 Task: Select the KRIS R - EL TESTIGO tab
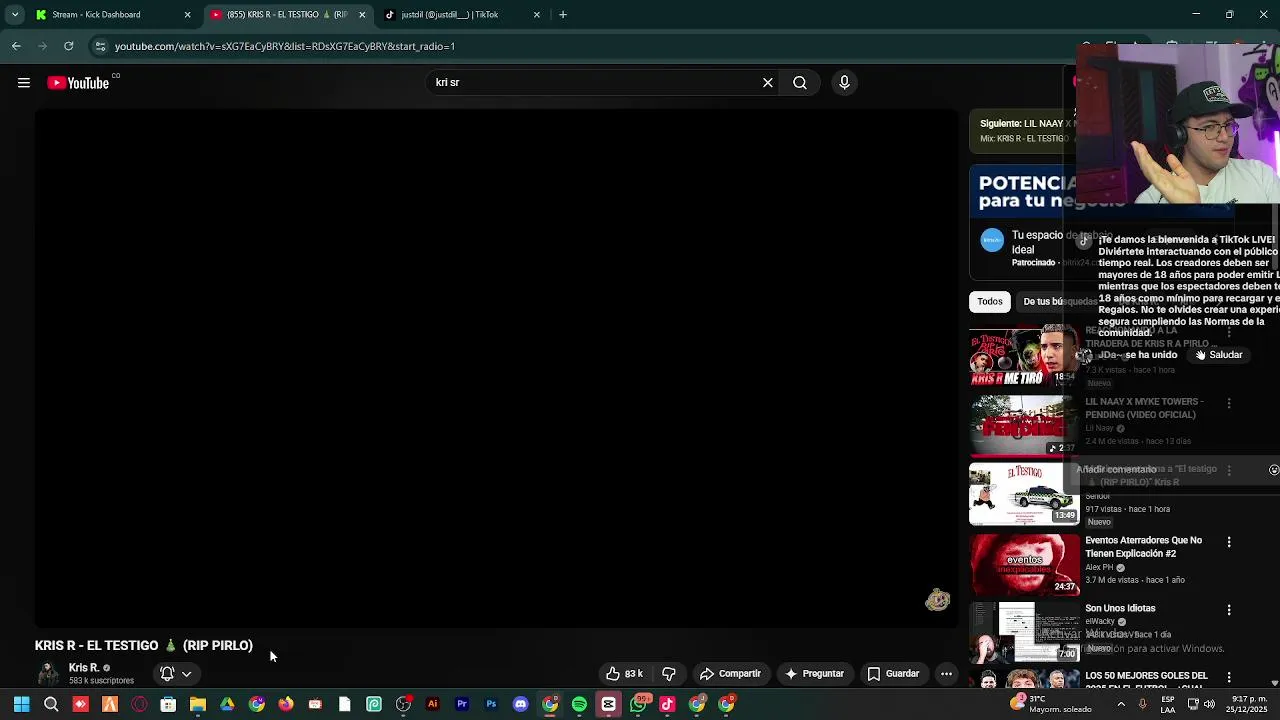[287, 15]
